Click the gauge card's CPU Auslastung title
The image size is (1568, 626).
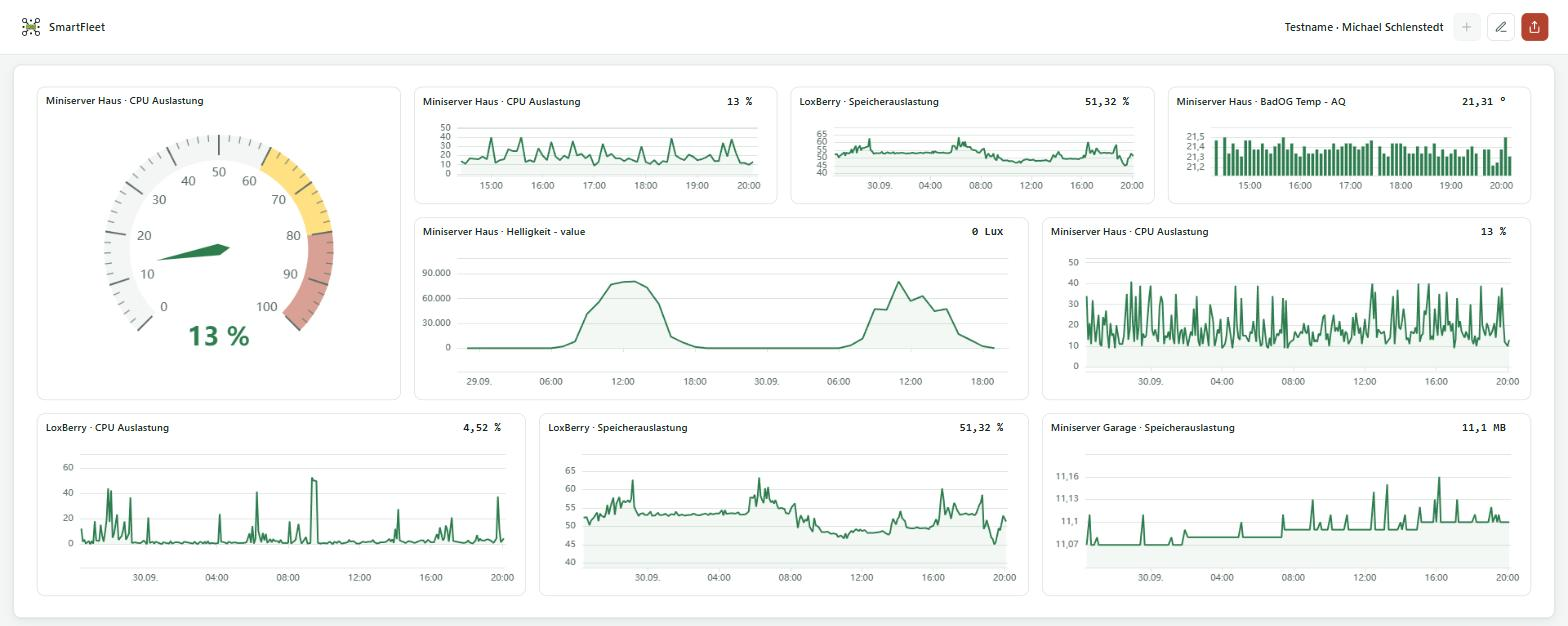coord(125,101)
